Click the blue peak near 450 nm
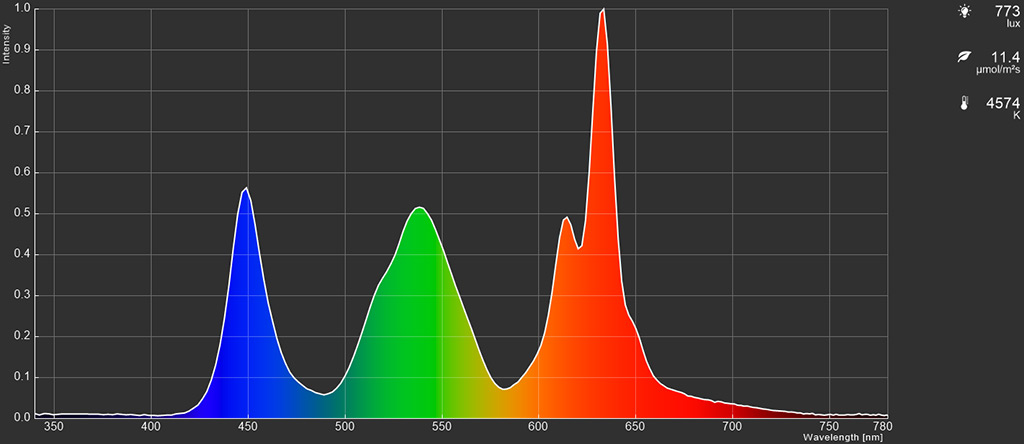 click(x=246, y=188)
